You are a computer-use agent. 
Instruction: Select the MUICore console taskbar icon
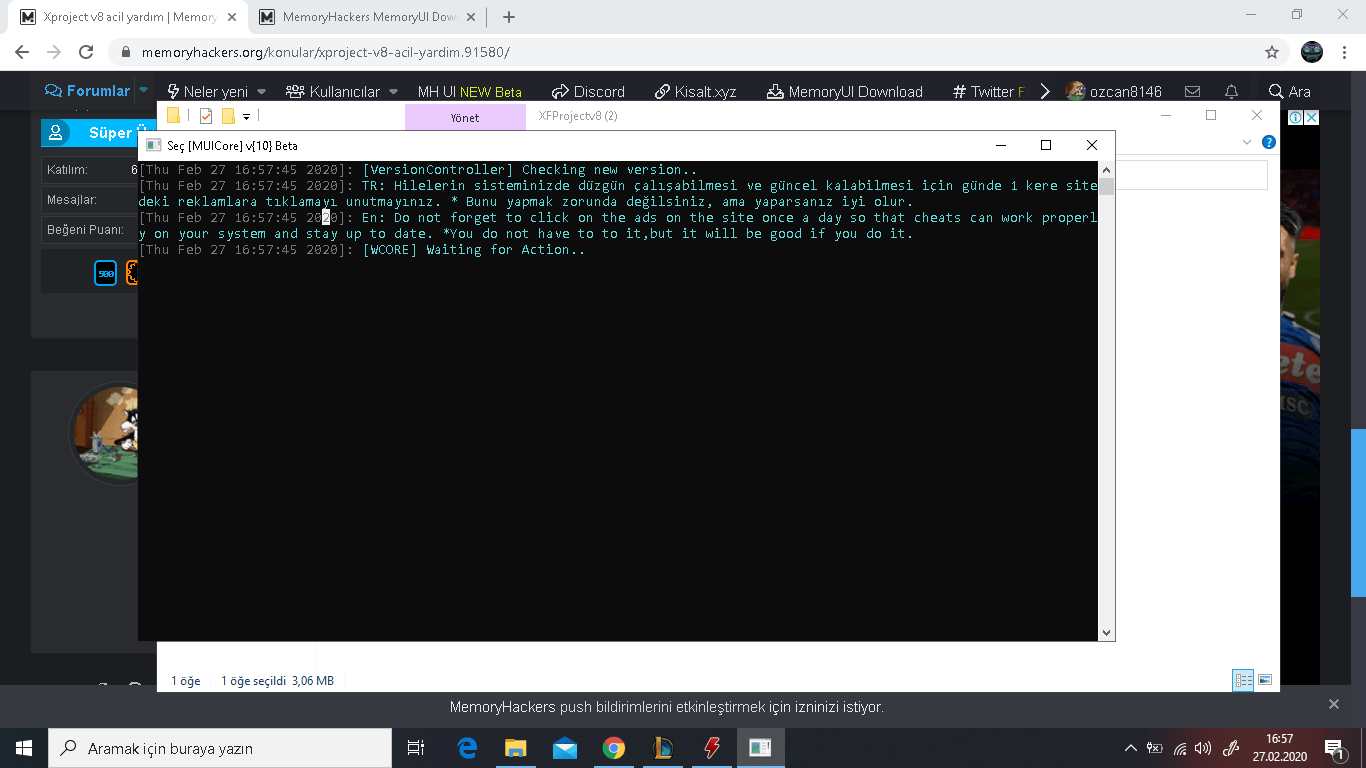point(761,748)
